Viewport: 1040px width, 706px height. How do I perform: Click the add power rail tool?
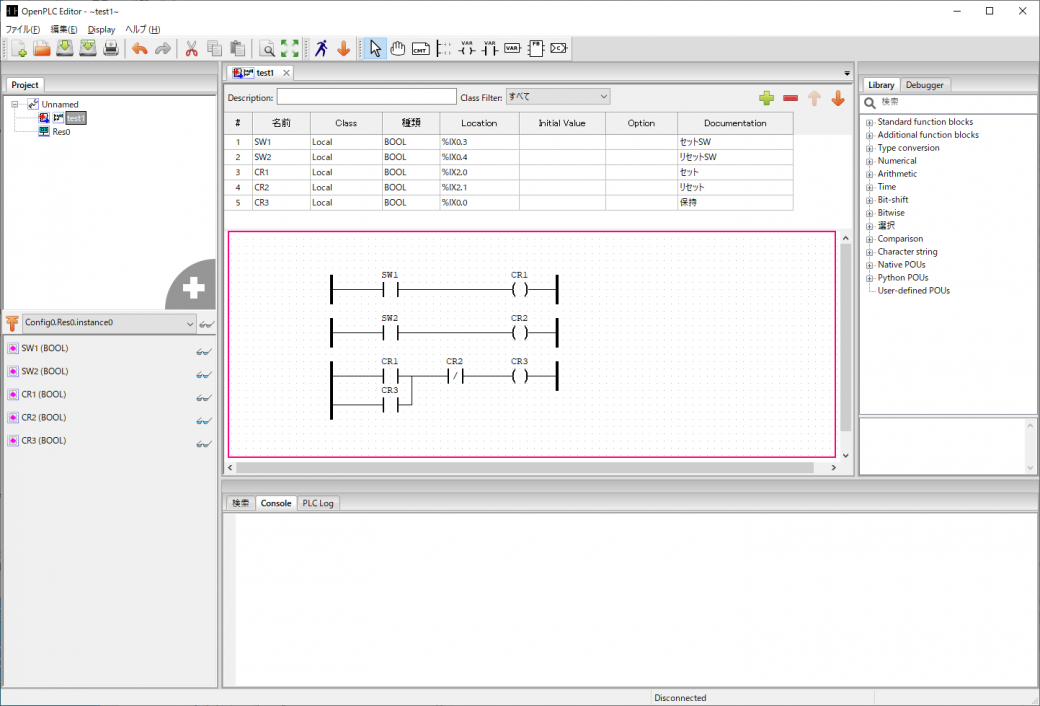pos(444,48)
